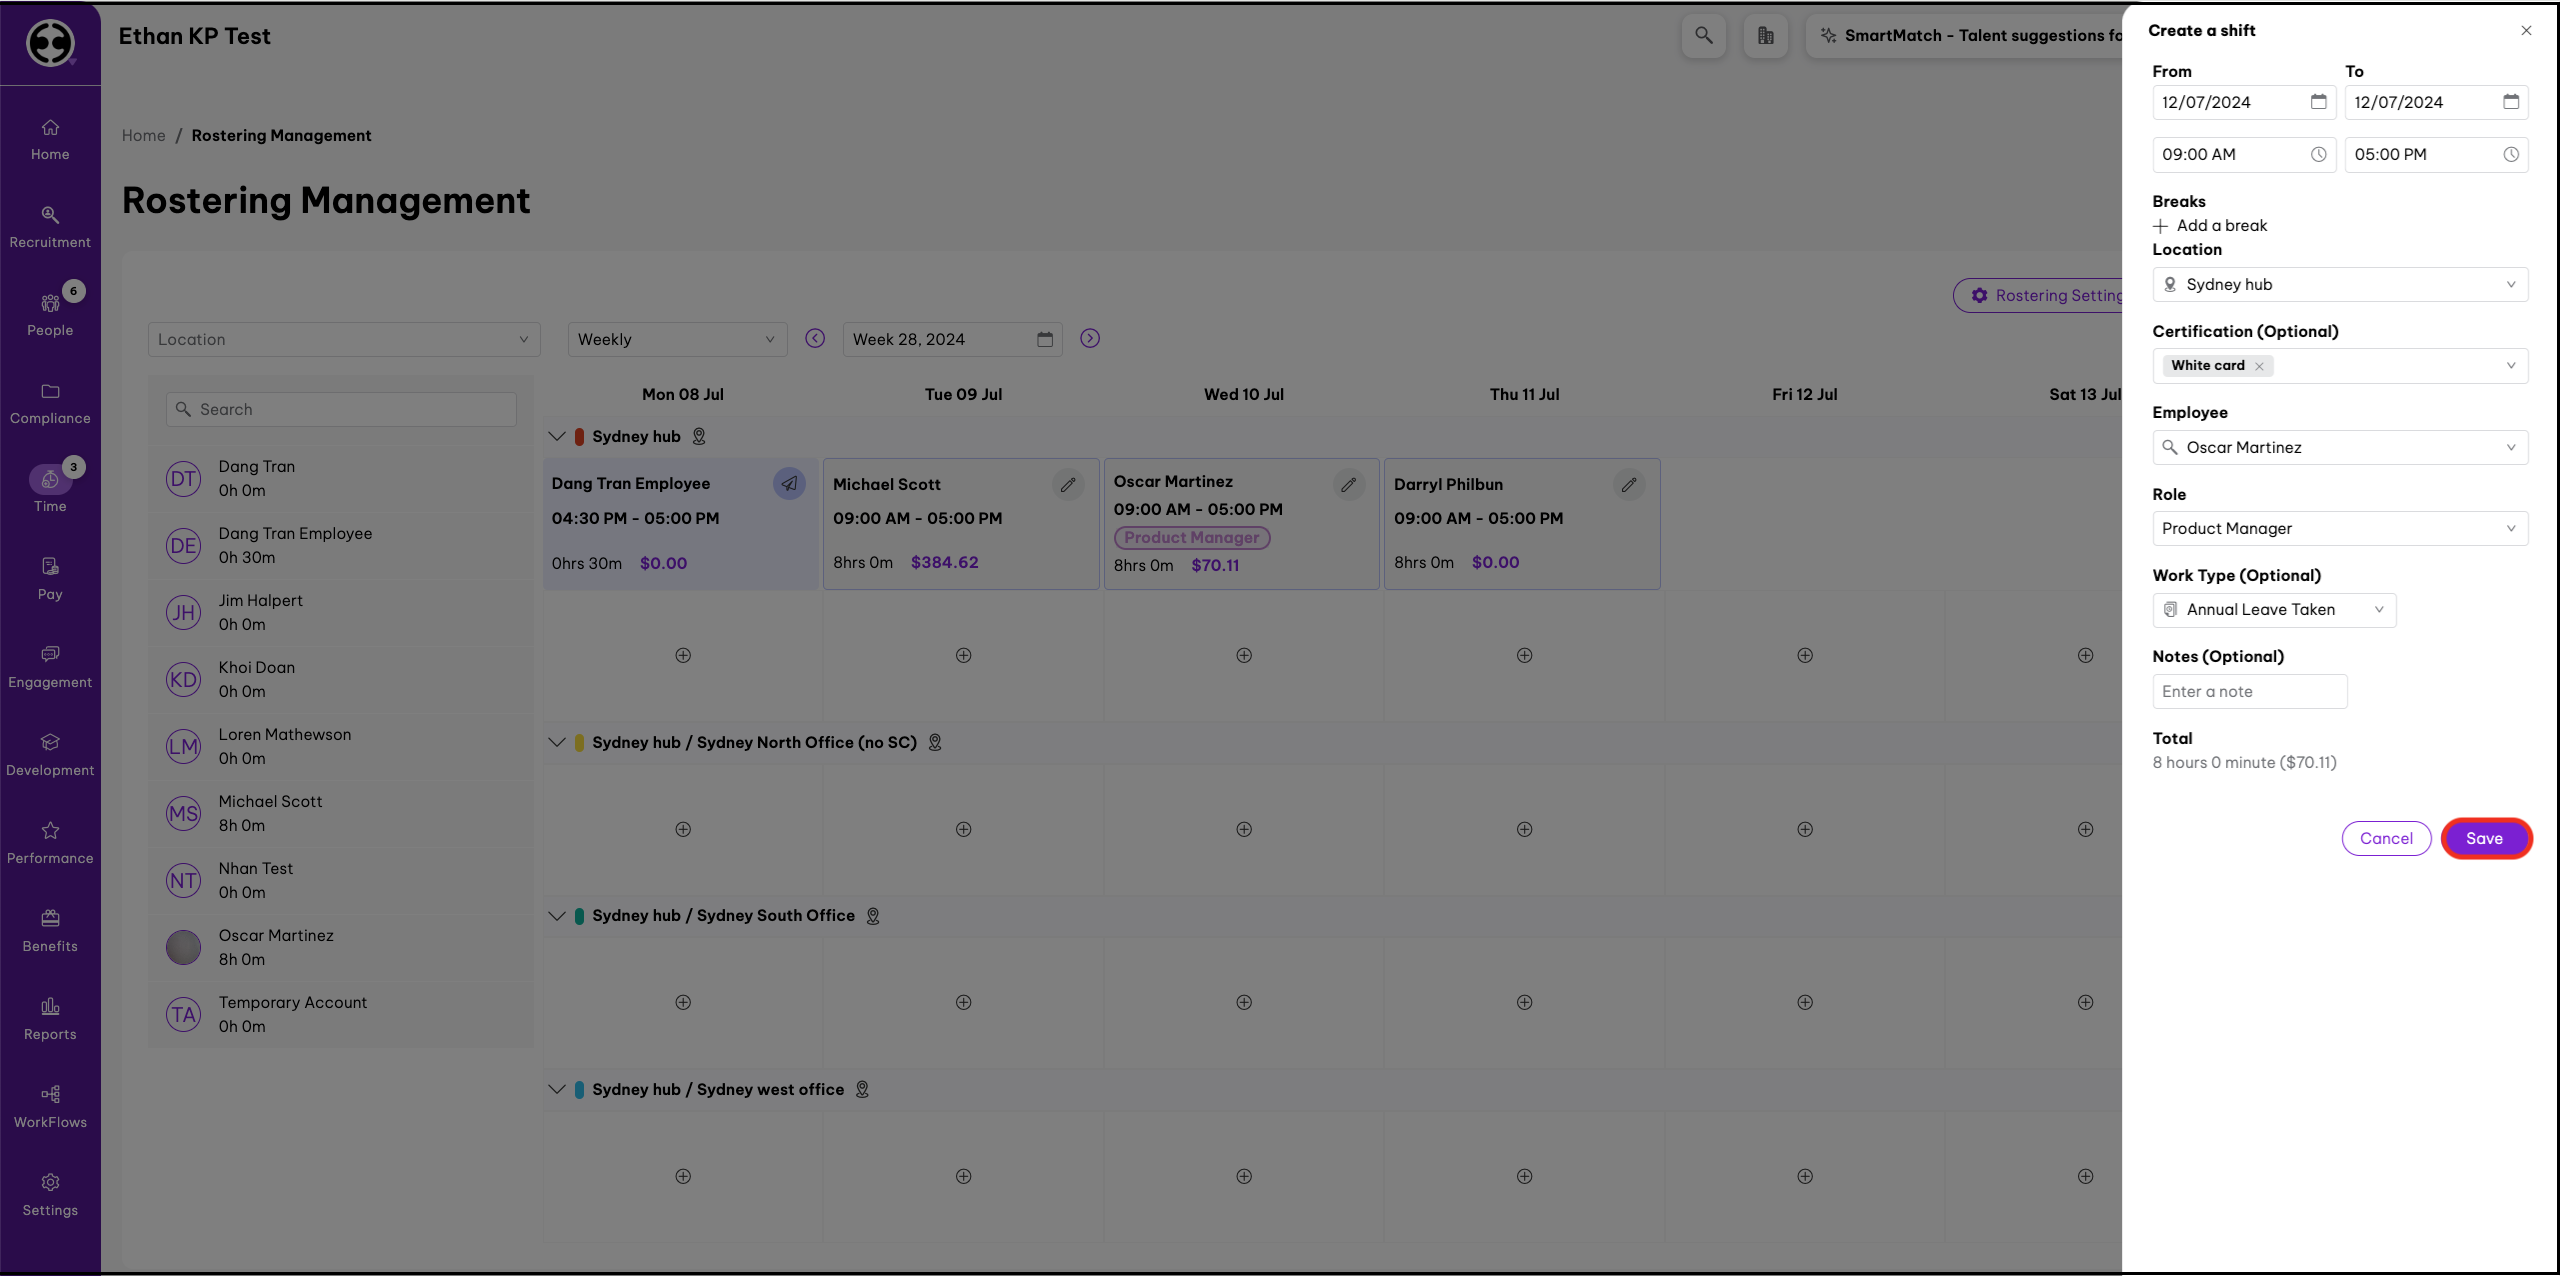2560x1276 pixels.
Task: Click the Cancel button
Action: (x=2386, y=839)
